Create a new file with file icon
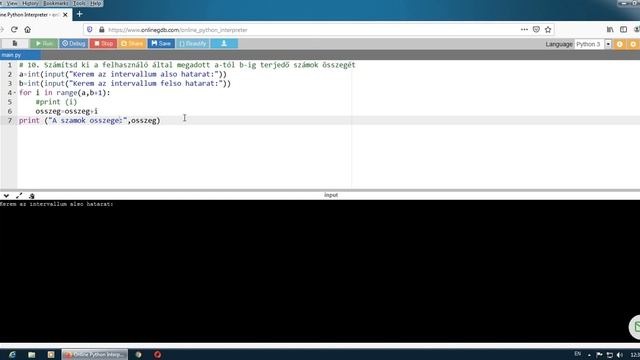 [x=15, y=44]
